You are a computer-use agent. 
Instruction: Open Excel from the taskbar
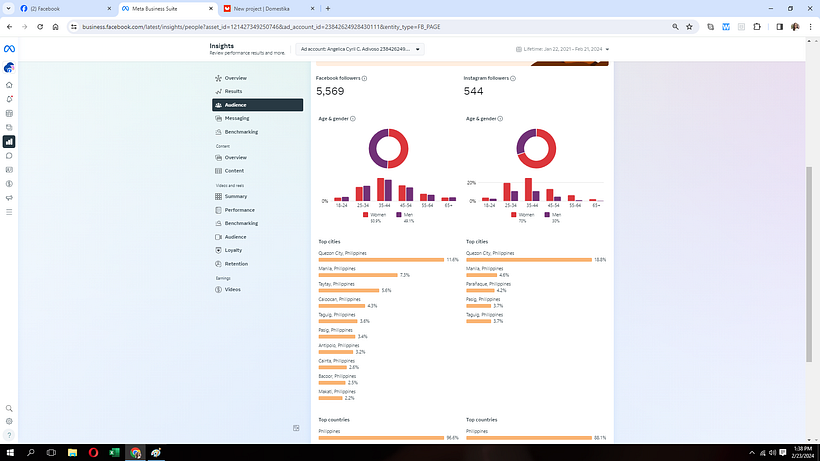pyautogui.click(x=114, y=453)
